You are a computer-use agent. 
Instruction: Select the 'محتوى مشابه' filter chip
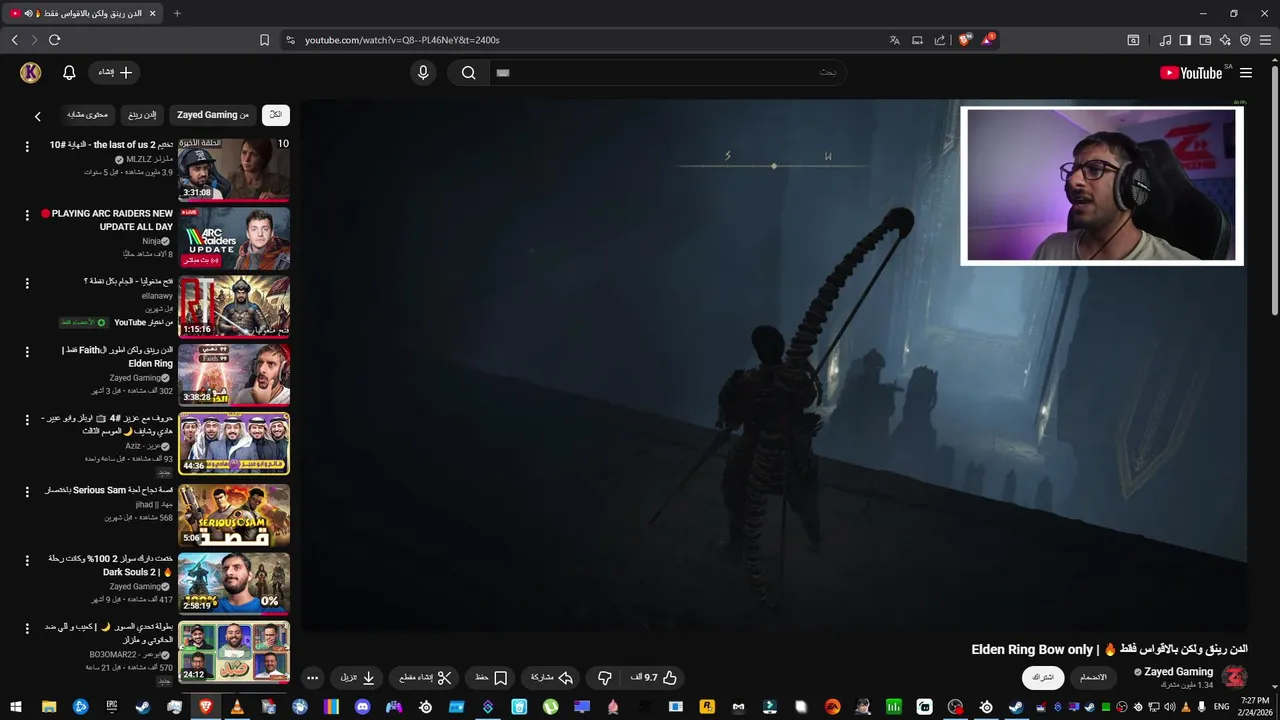(87, 115)
